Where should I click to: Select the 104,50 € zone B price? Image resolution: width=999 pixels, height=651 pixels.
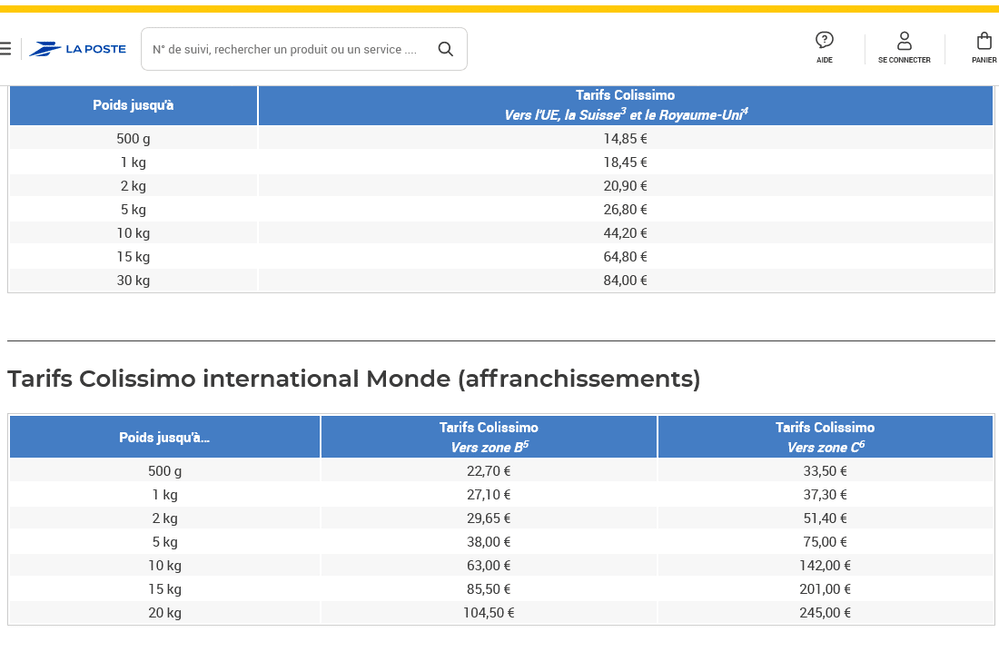tap(489, 612)
